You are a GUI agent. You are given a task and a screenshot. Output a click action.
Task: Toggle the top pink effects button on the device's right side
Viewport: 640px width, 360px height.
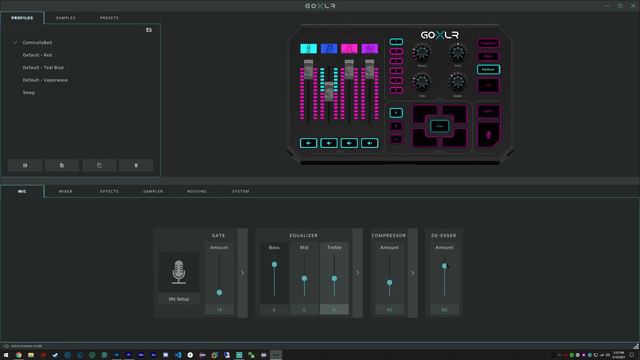[x=488, y=43]
